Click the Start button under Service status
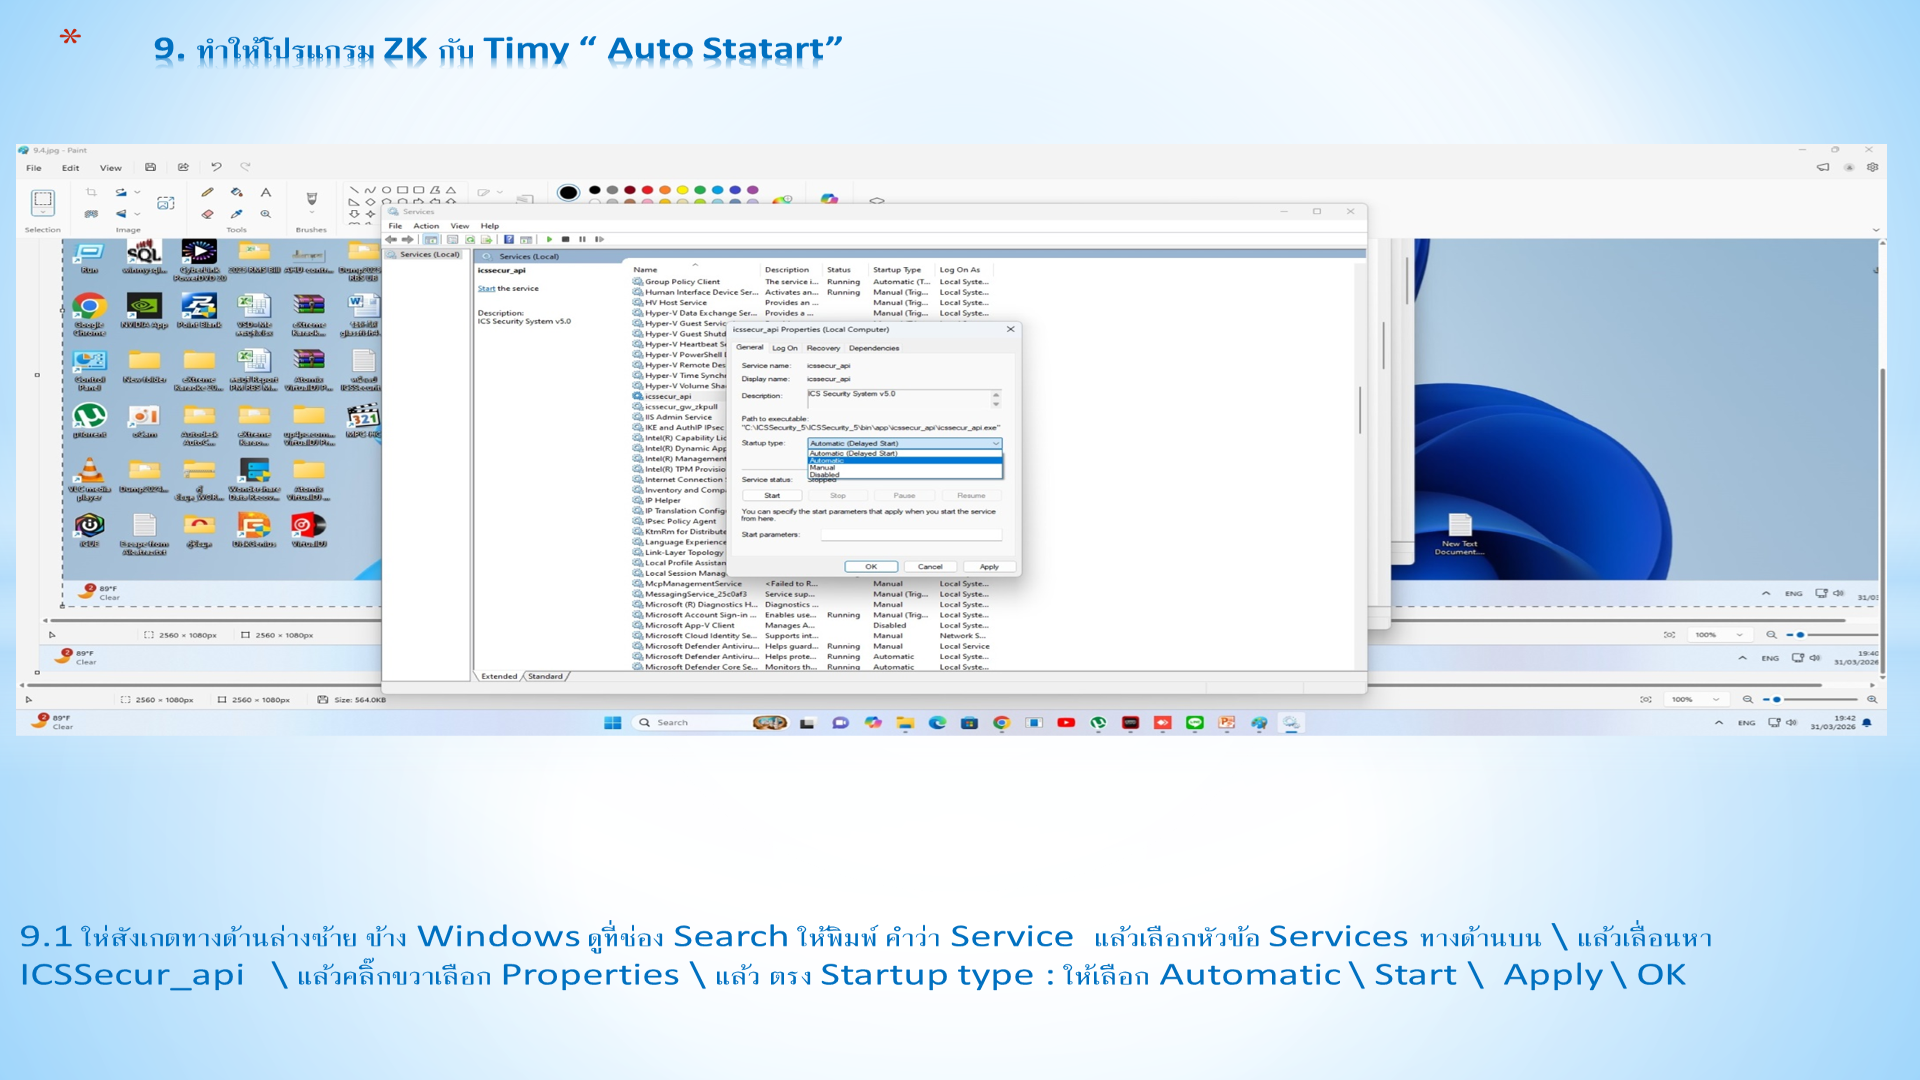The width and height of the screenshot is (1920, 1080). point(772,495)
